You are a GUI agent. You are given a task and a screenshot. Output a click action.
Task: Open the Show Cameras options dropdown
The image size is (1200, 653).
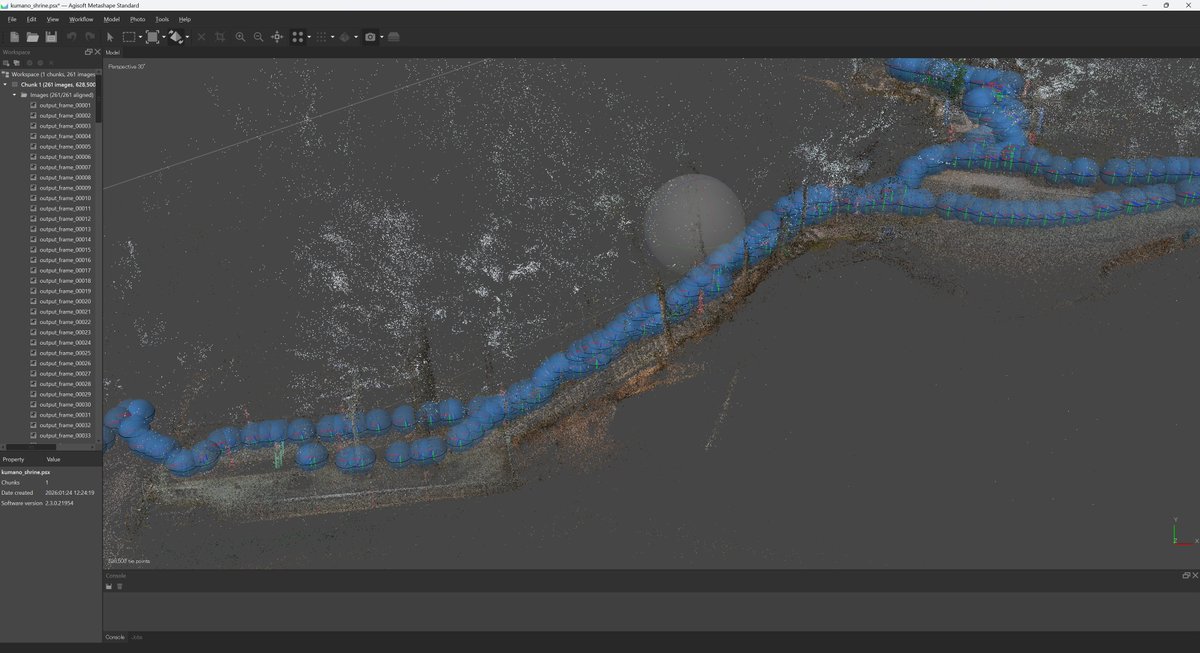coord(381,37)
